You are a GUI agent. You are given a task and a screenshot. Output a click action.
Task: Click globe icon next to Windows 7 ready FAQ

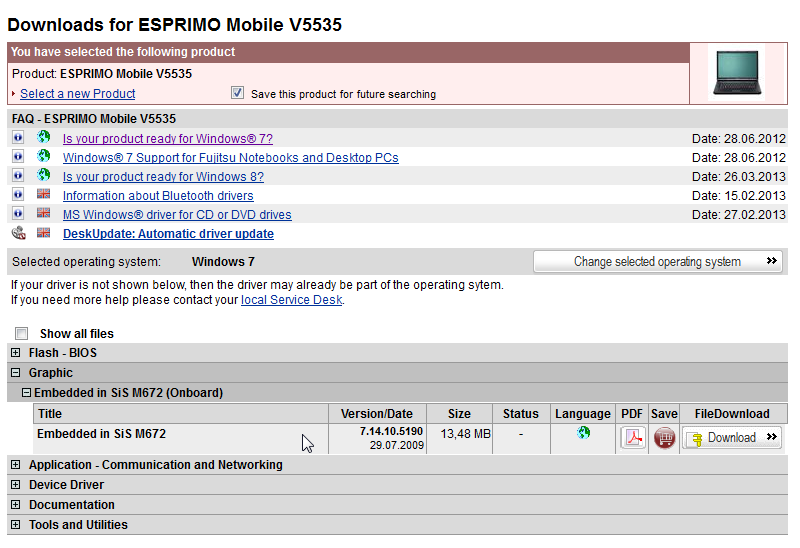pos(44,137)
